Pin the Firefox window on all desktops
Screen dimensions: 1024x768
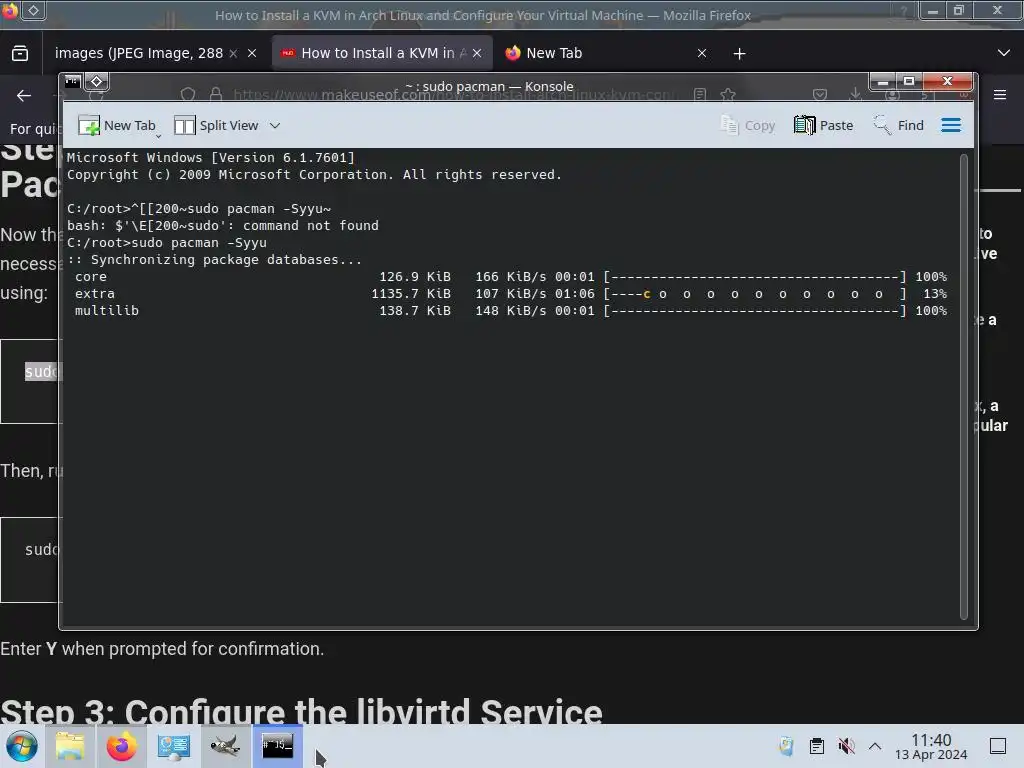pos(34,10)
